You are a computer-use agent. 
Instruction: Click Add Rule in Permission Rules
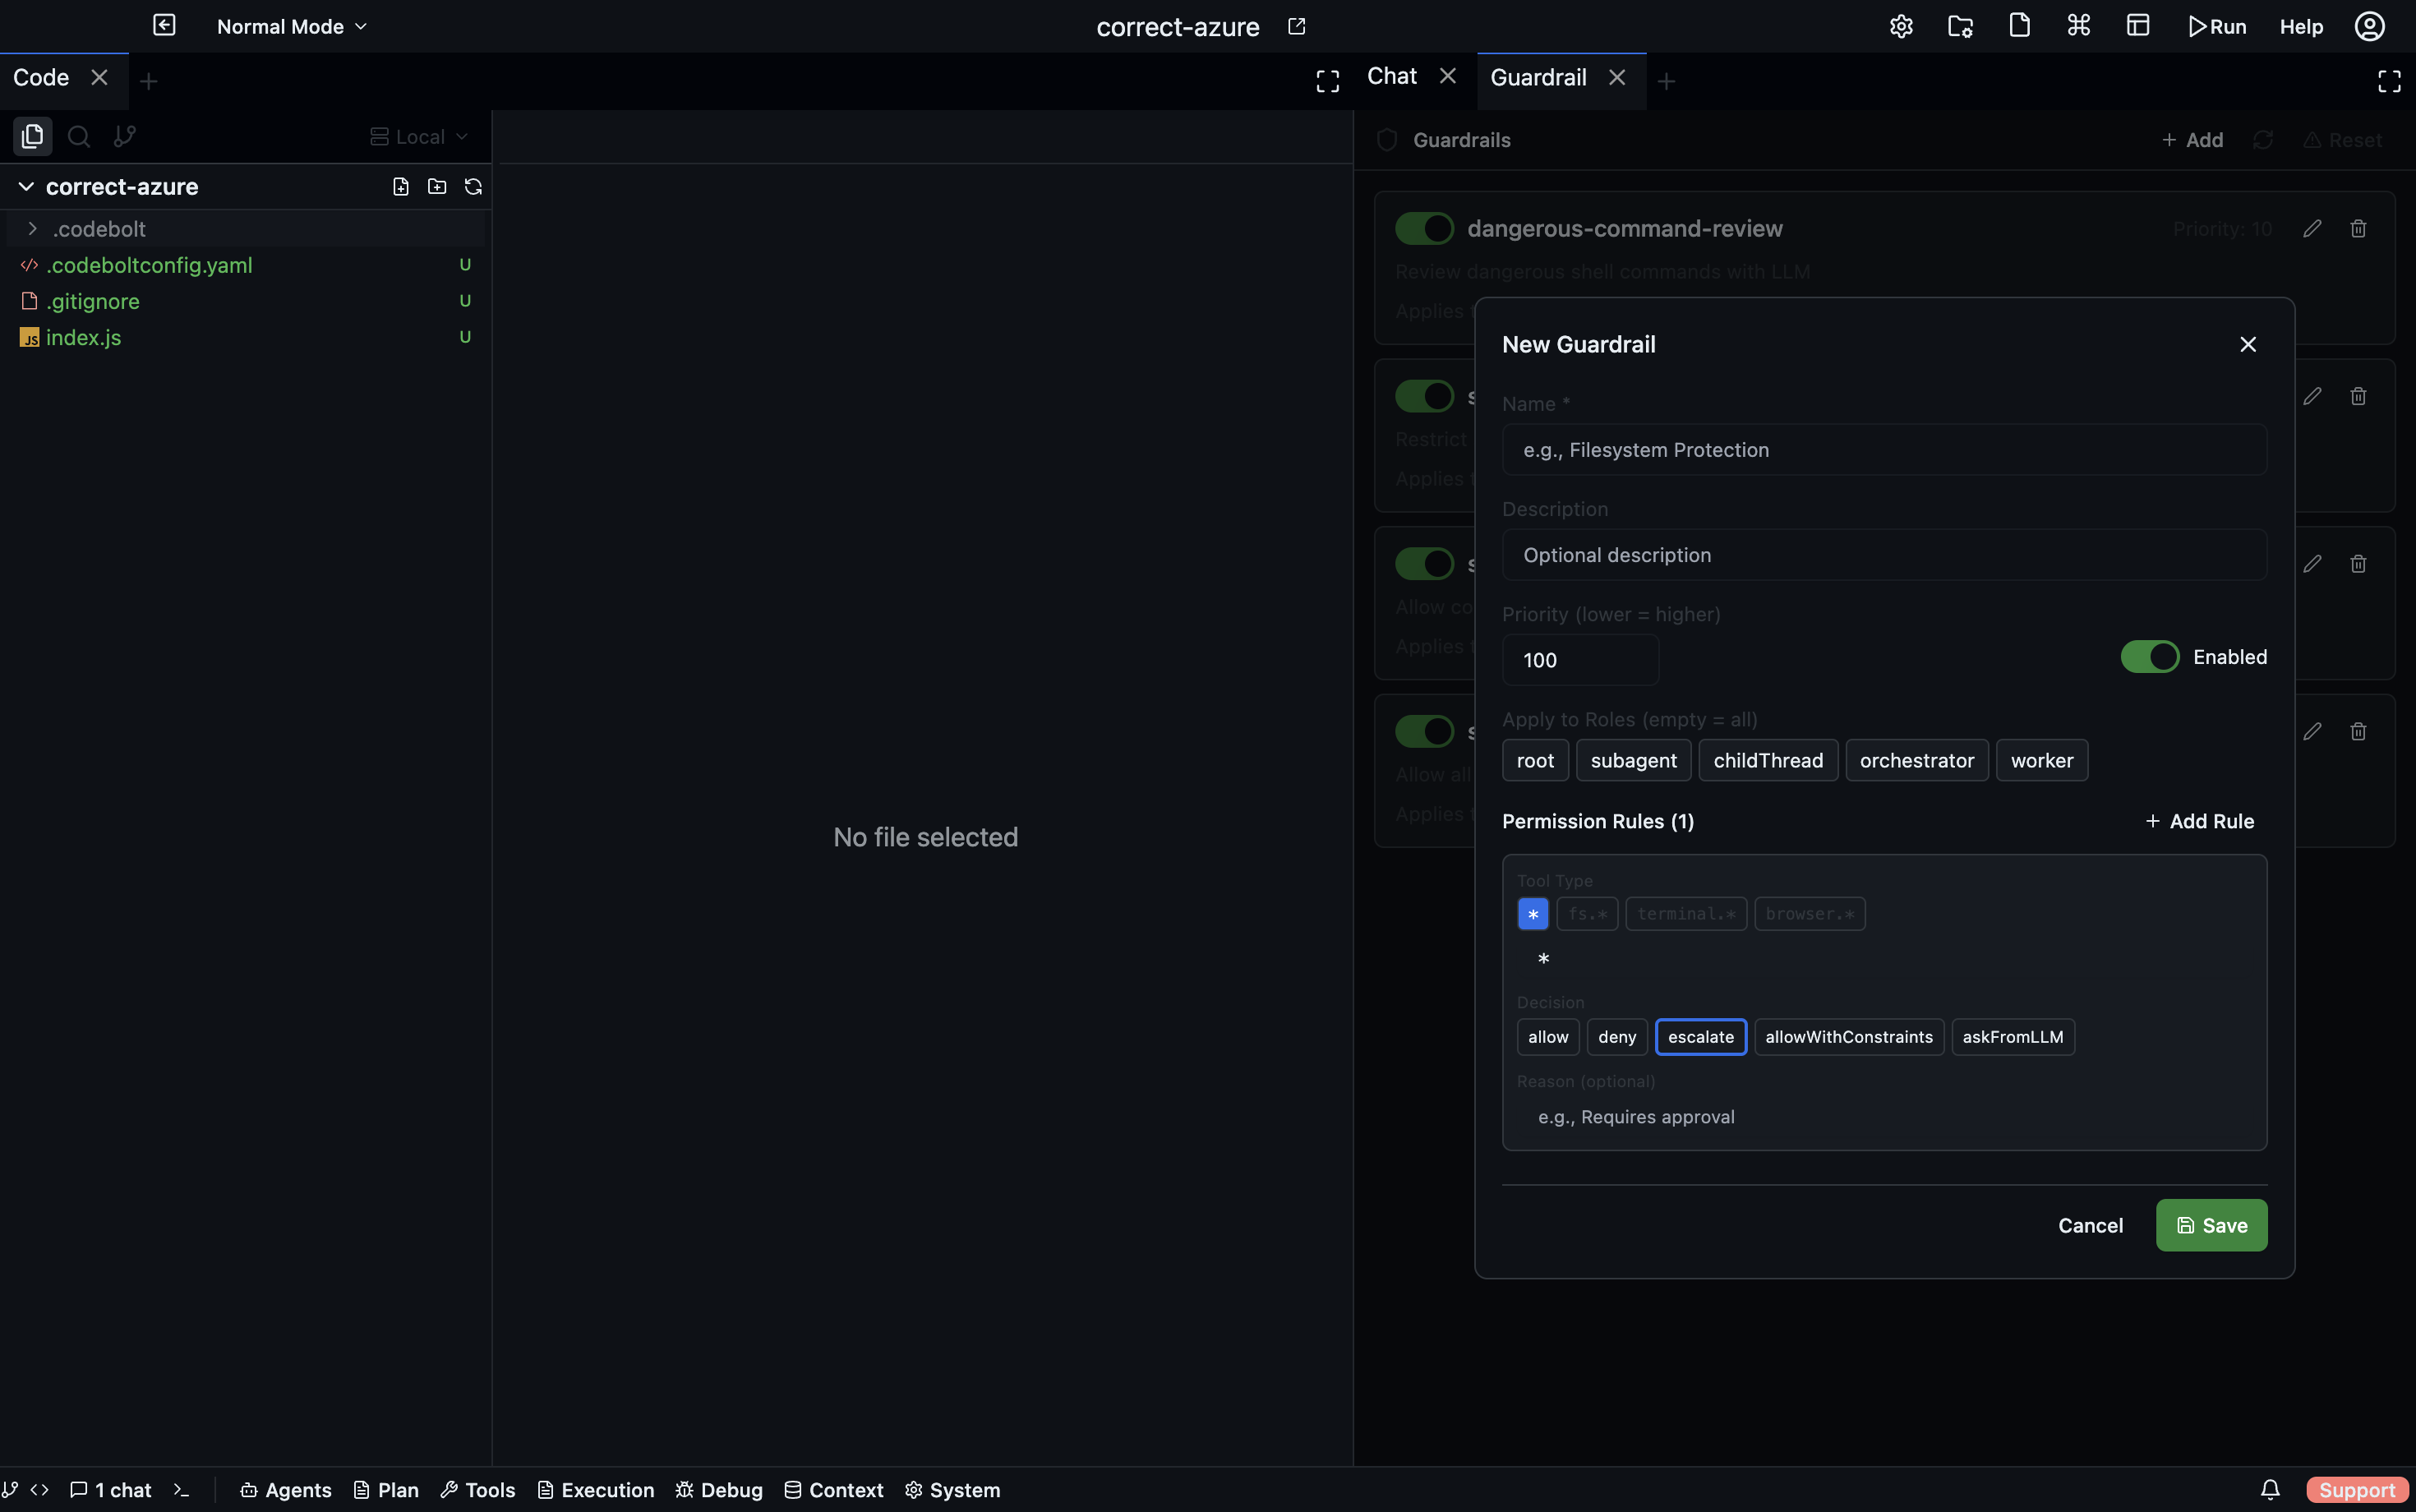click(2199, 821)
